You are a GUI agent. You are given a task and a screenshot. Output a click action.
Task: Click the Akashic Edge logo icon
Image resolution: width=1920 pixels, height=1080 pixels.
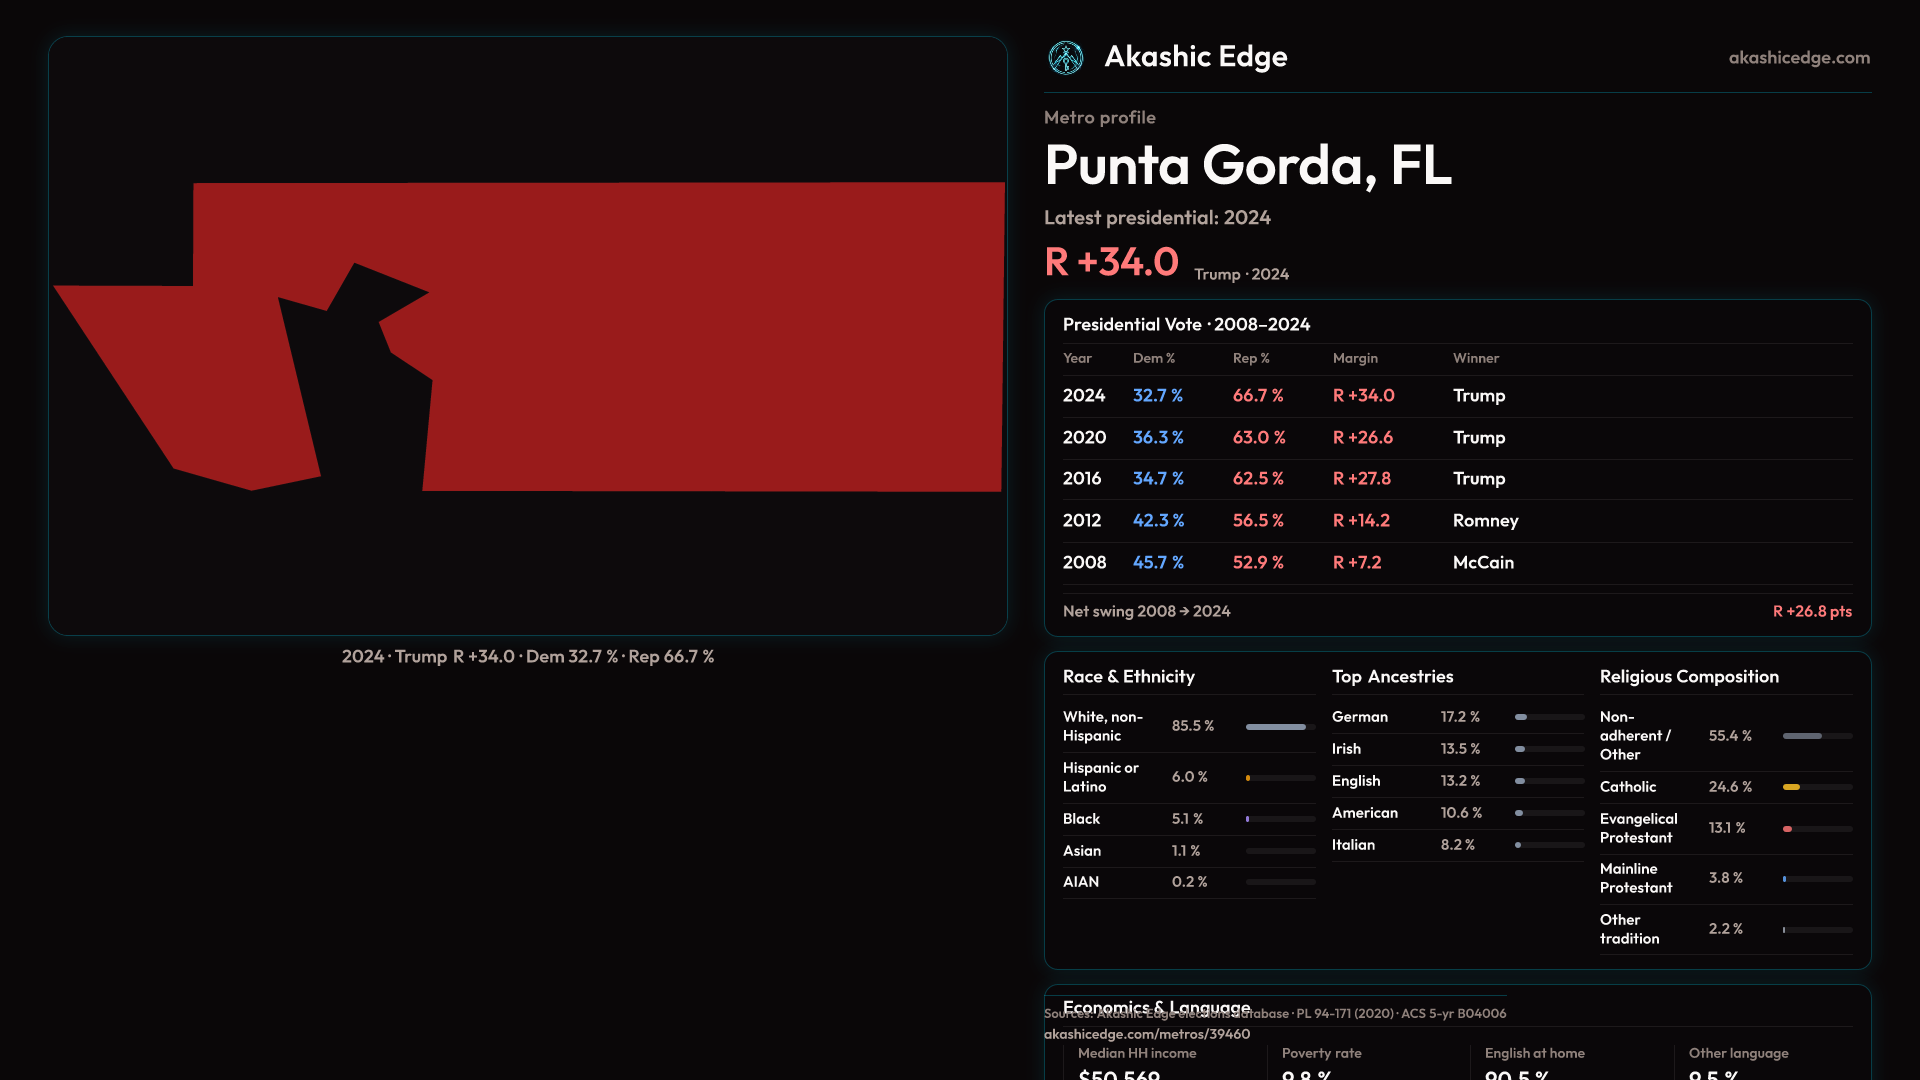tap(1066, 58)
